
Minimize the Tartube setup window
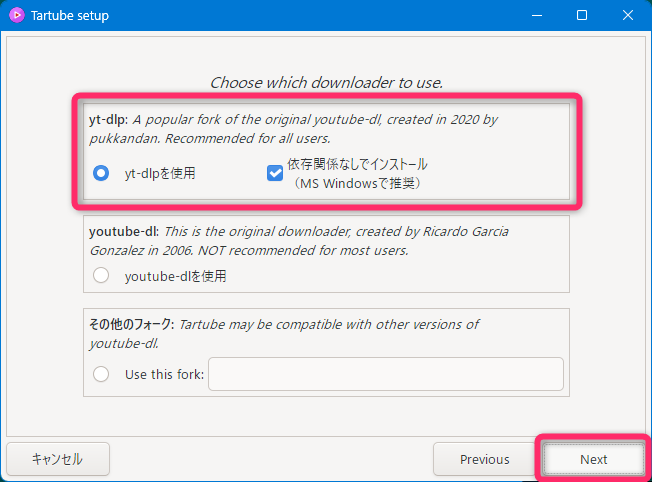[538, 16]
